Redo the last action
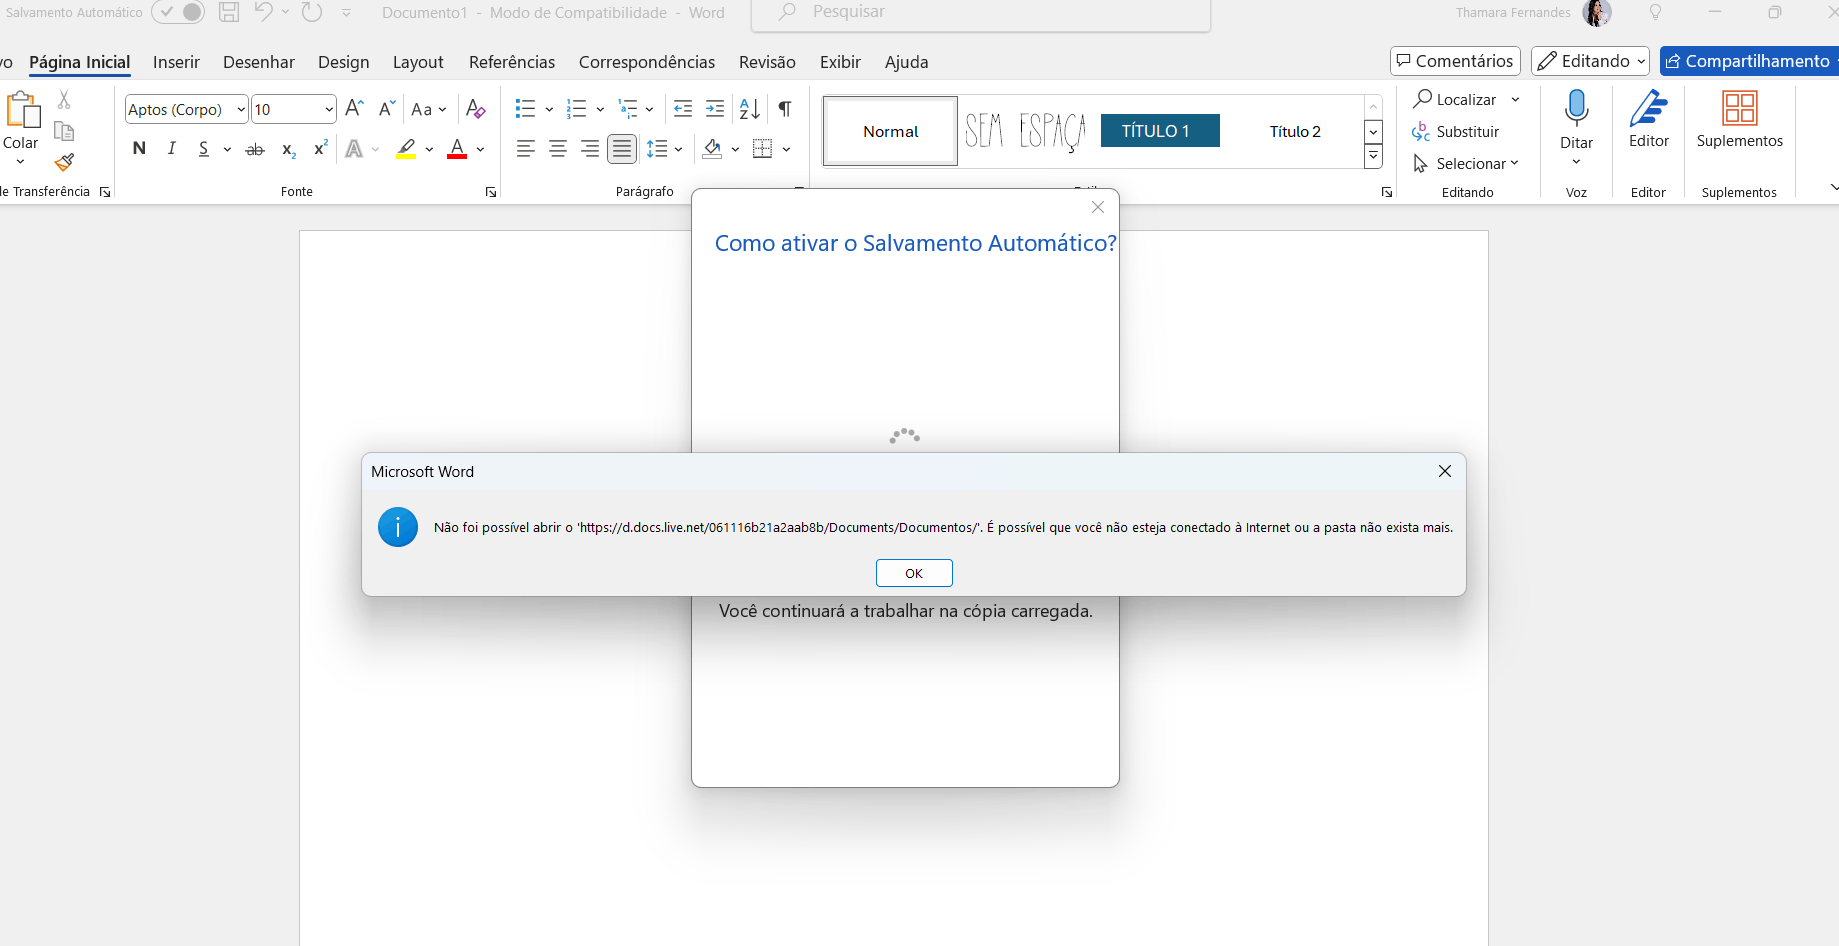Viewport: 1839px width, 946px height. pyautogui.click(x=312, y=12)
